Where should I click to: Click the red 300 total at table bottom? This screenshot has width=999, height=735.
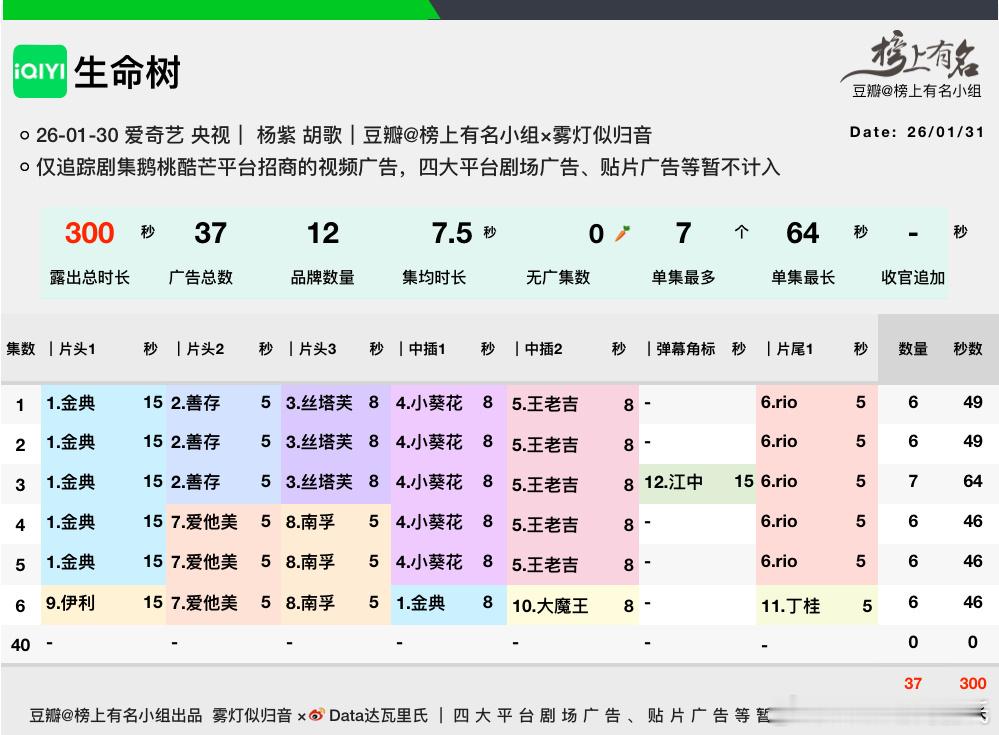pos(972,683)
